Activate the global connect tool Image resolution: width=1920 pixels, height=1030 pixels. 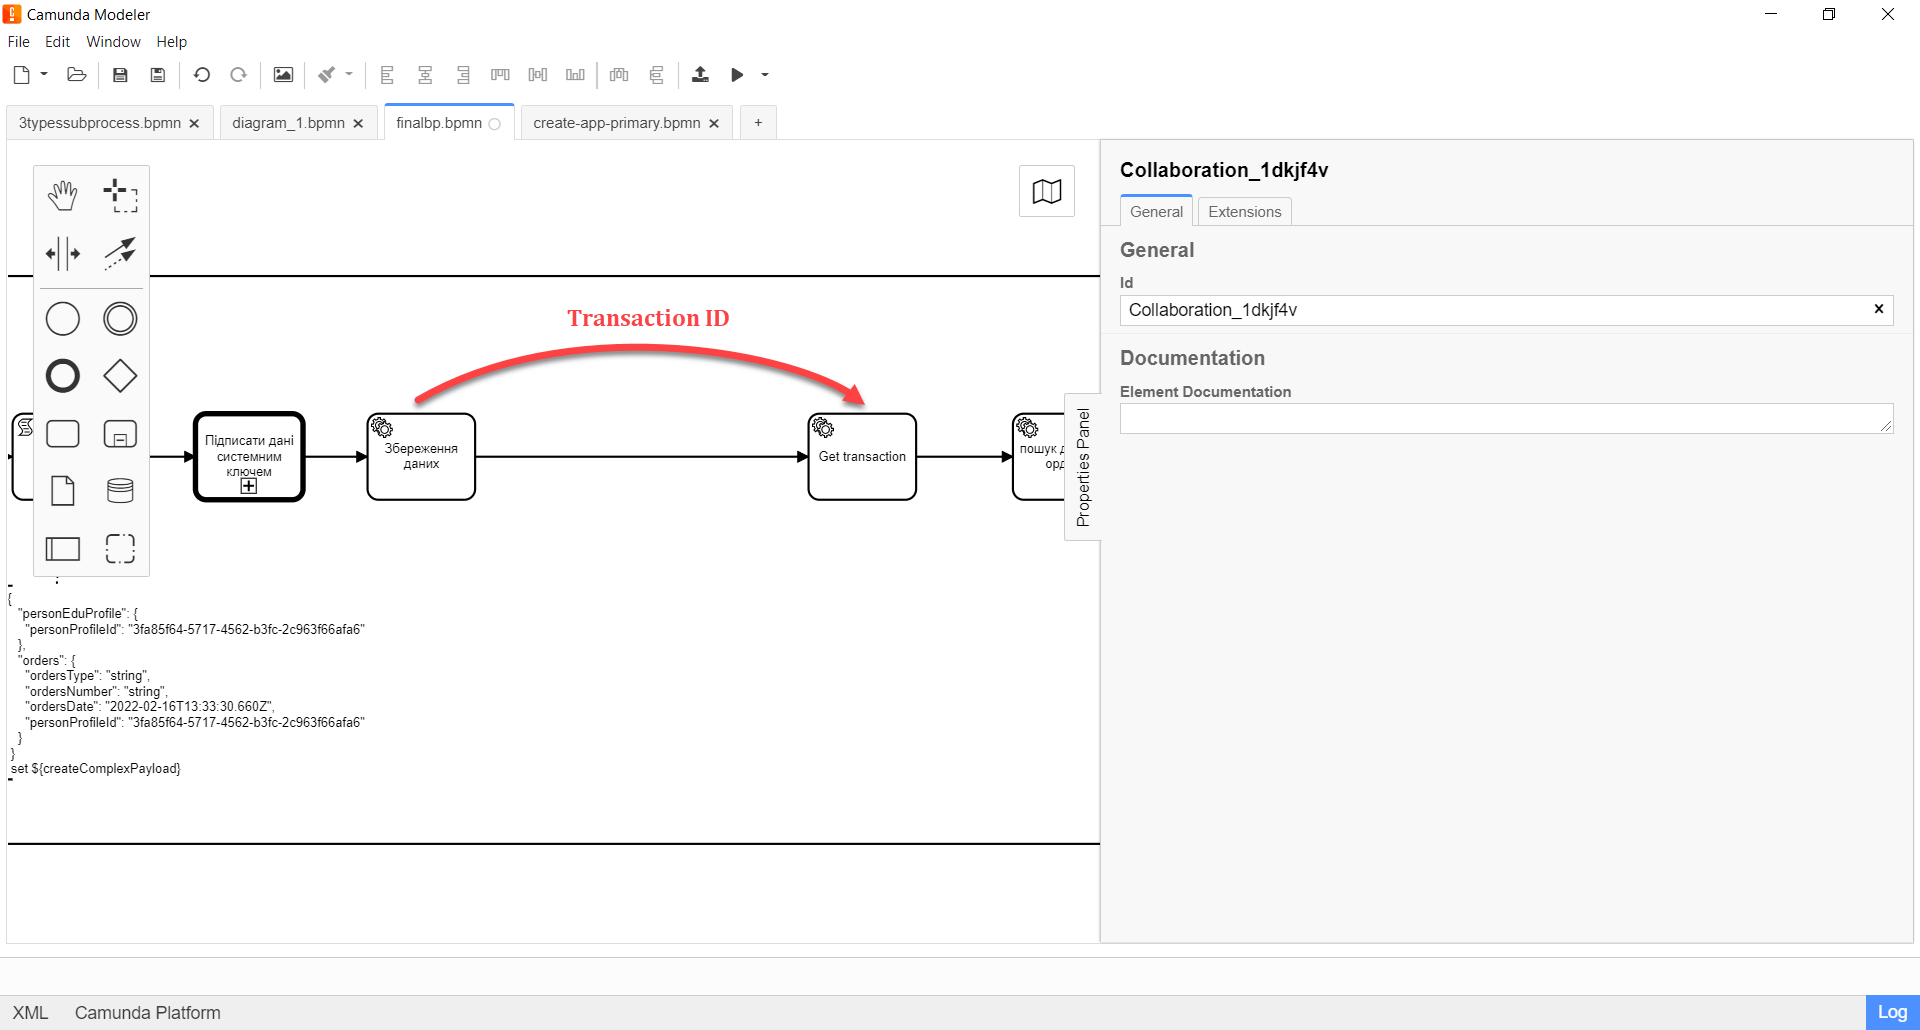[120, 253]
